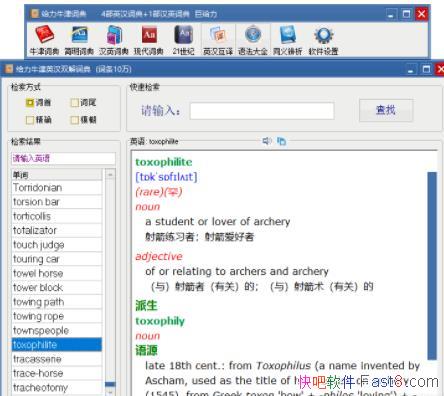Open the 牛津词典 red book dictionary

pos(44,40)
